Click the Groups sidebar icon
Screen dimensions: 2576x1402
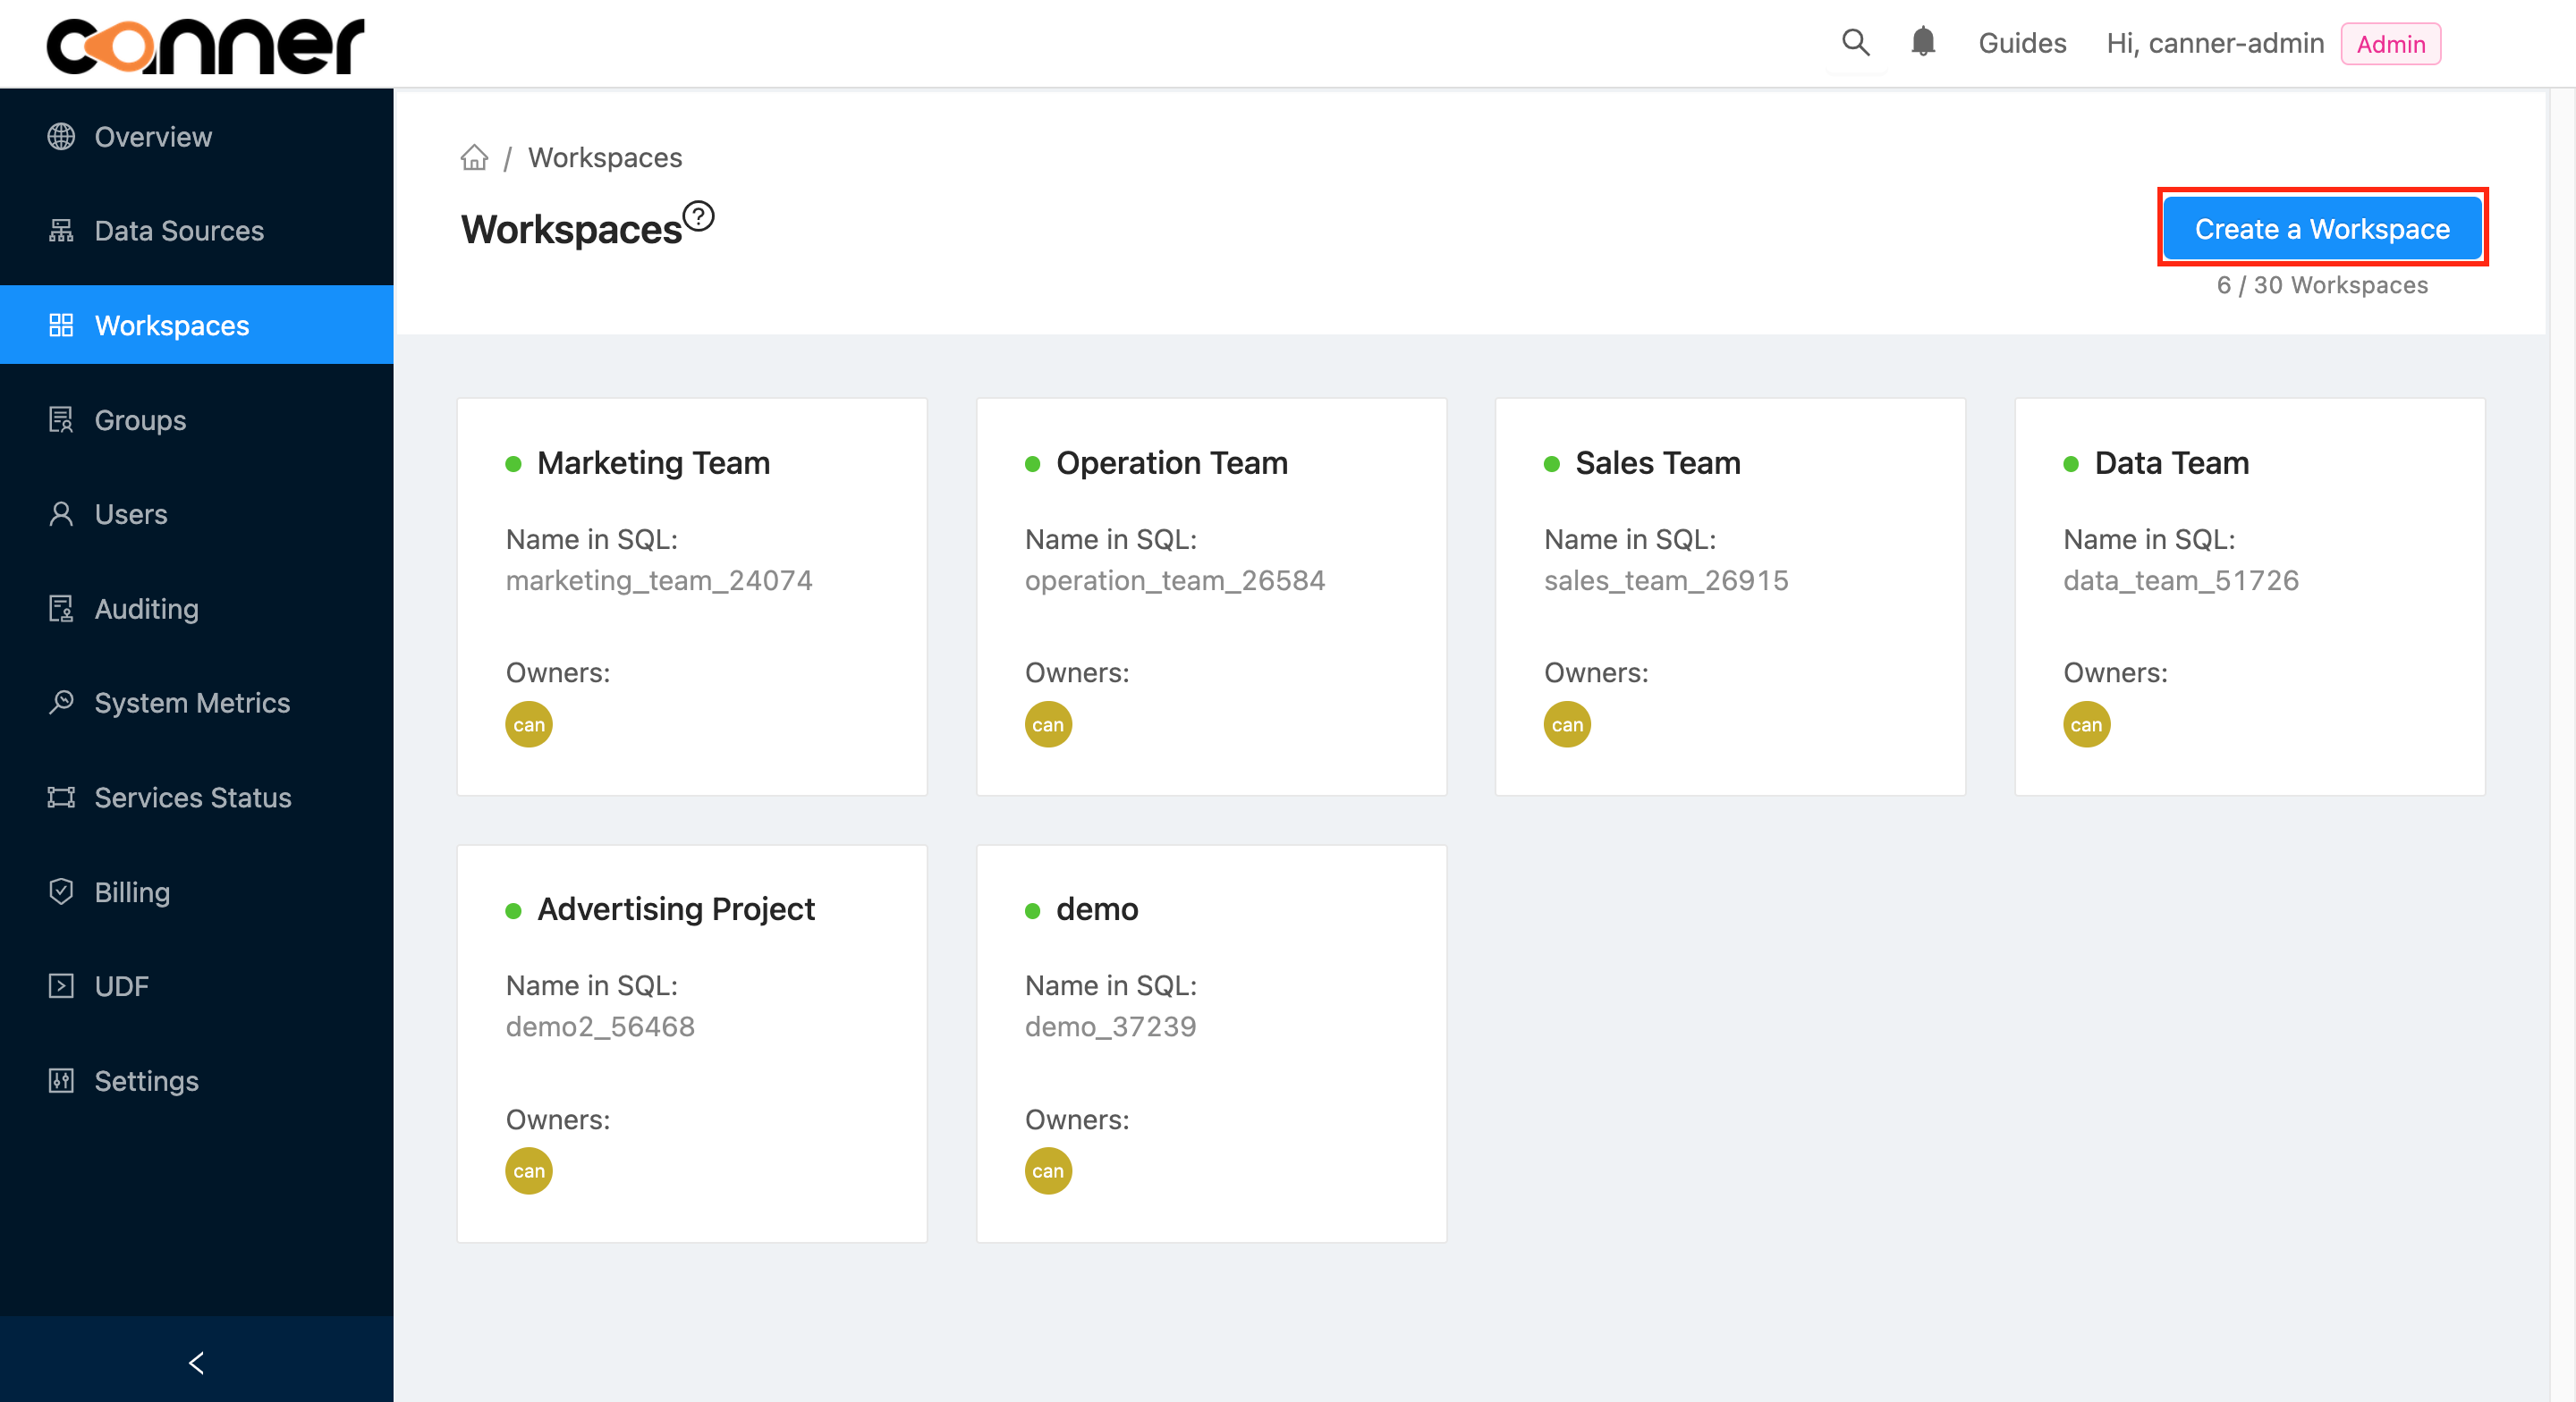(61, 420)
